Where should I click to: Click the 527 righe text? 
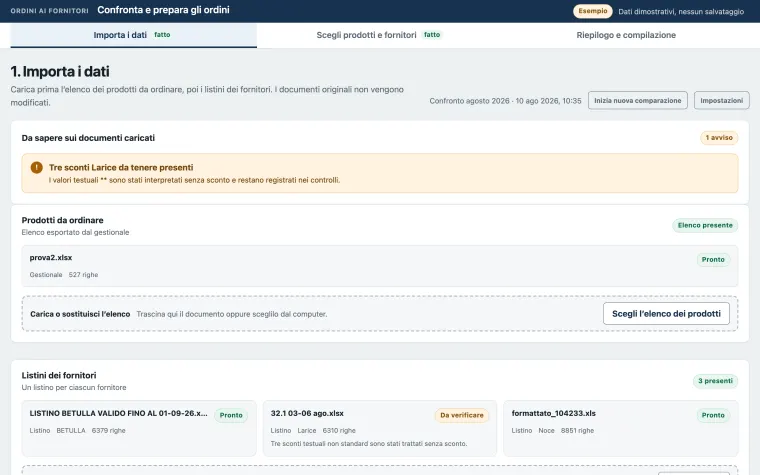83,275
